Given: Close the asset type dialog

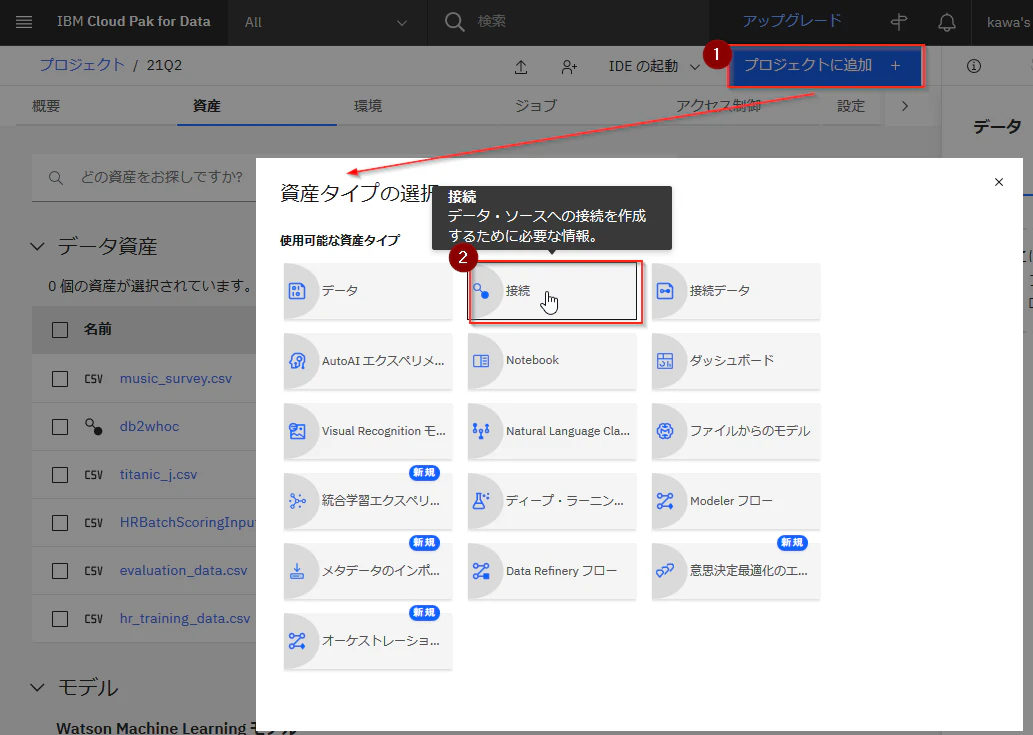Looking at the screenshot, I should (999, 182).
